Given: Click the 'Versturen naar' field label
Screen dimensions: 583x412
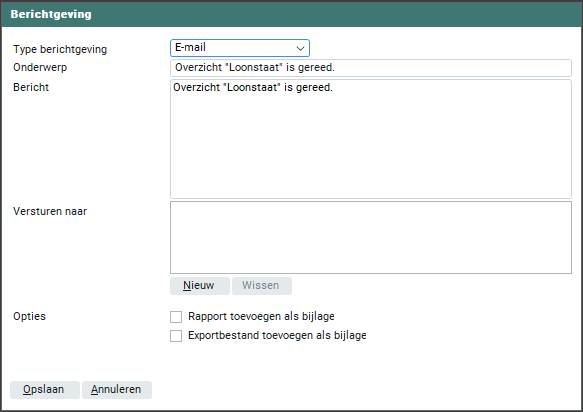Looking at the screenshot, I should [50, 211].
